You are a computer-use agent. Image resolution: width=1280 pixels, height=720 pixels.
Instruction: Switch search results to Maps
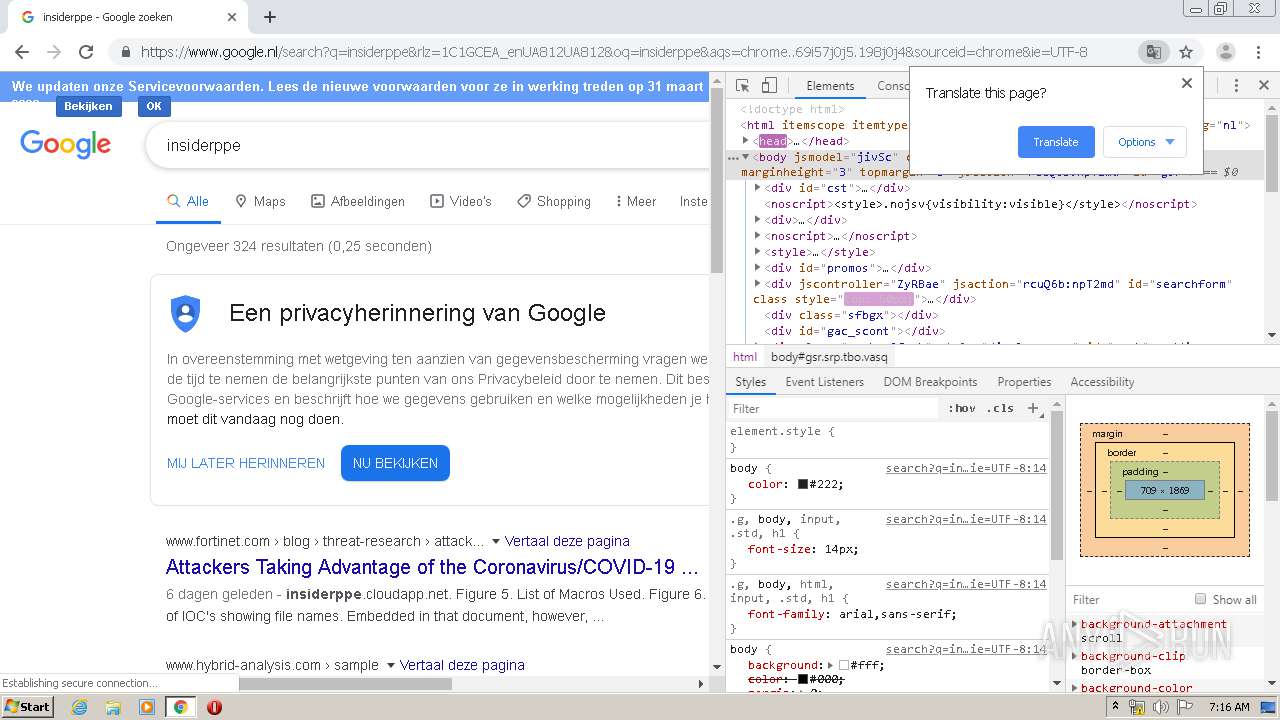click(260, 201)
